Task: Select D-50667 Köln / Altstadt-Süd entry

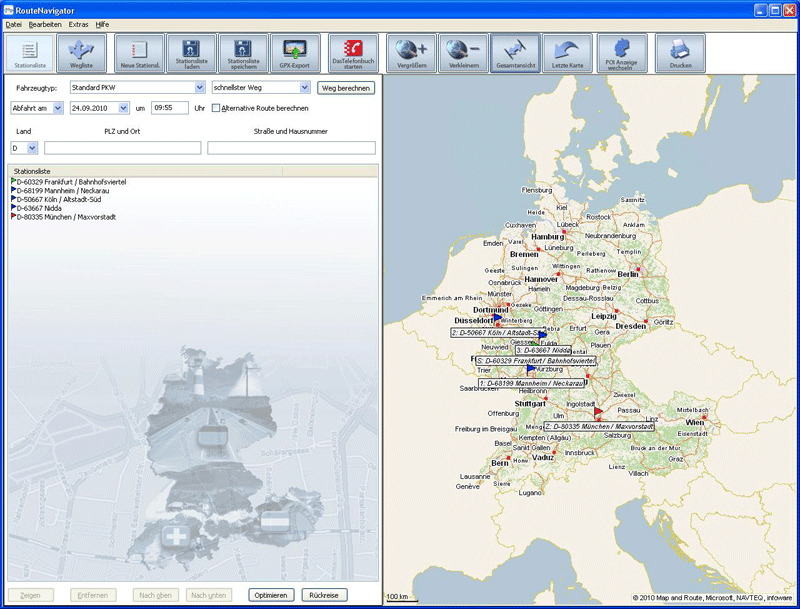Action: click(x=59, y=199)
